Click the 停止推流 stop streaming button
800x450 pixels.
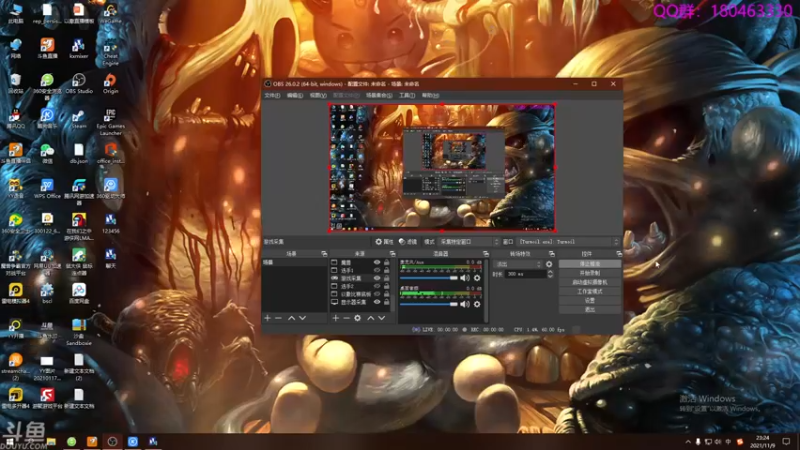tap(590, 264)
